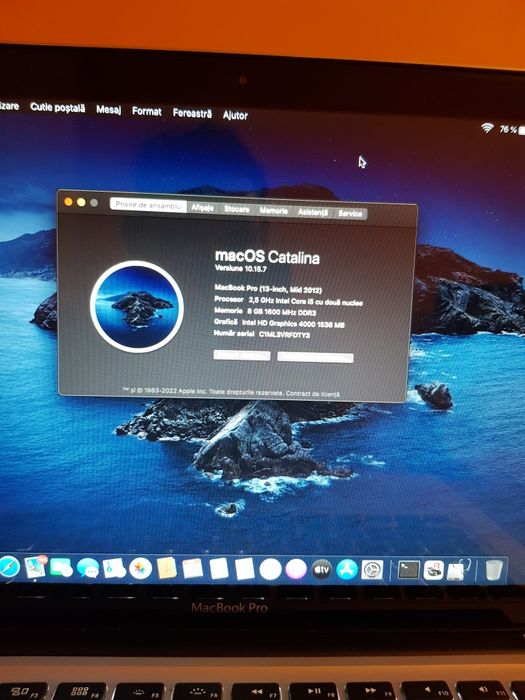Open the Ajutor menu
This screenshot has height=700, width=525.
235,115
